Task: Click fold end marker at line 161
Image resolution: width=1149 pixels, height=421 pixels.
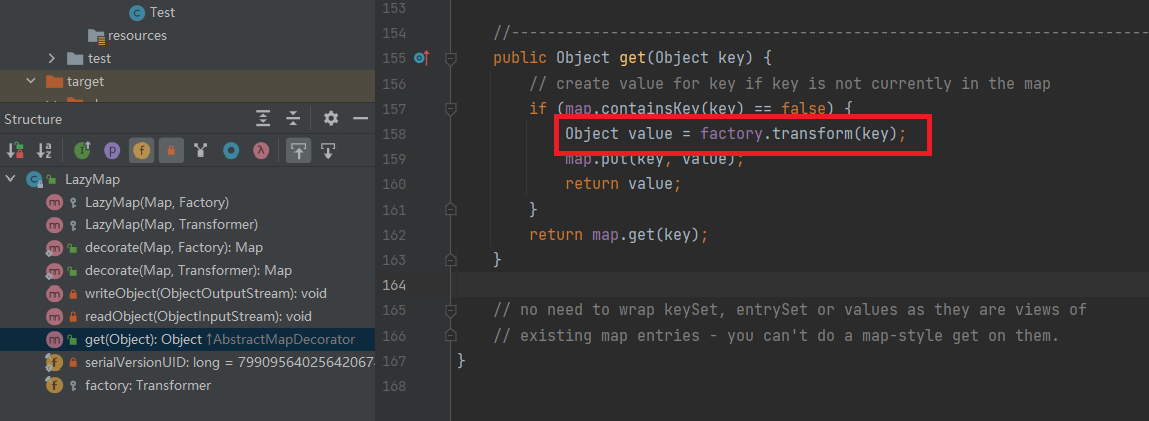Action: (451, 209)
